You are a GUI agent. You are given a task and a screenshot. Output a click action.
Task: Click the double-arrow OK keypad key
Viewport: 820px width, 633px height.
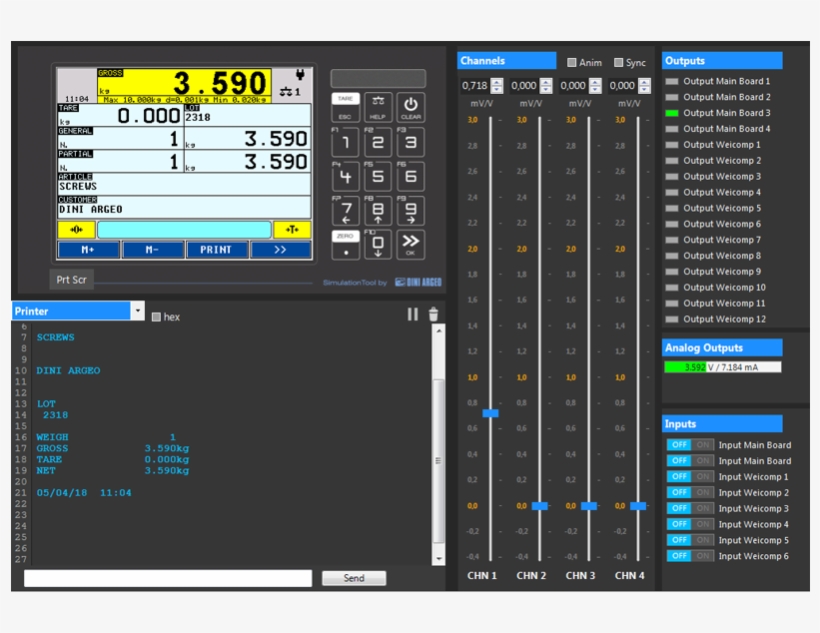click(411, 245)
